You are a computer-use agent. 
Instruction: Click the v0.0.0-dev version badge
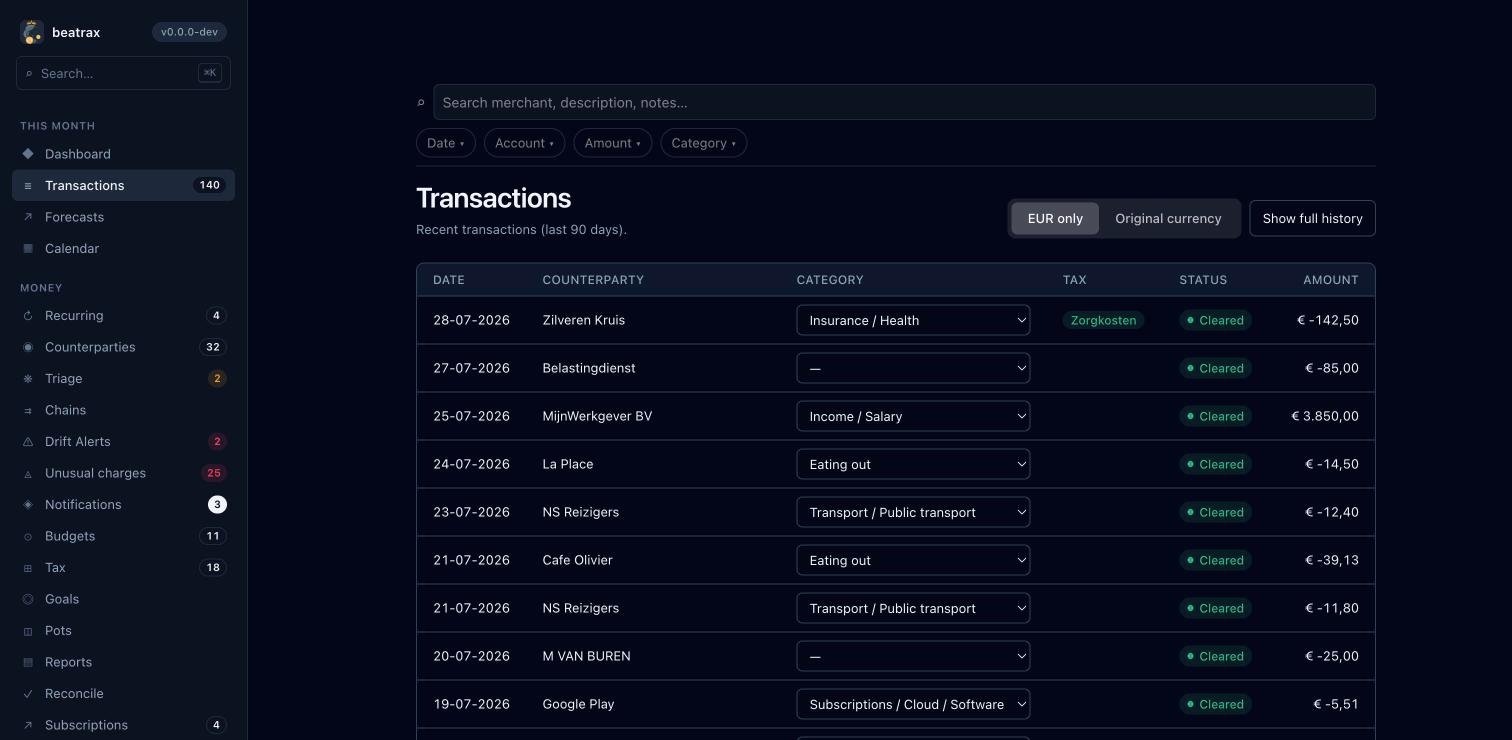(189, 32)
